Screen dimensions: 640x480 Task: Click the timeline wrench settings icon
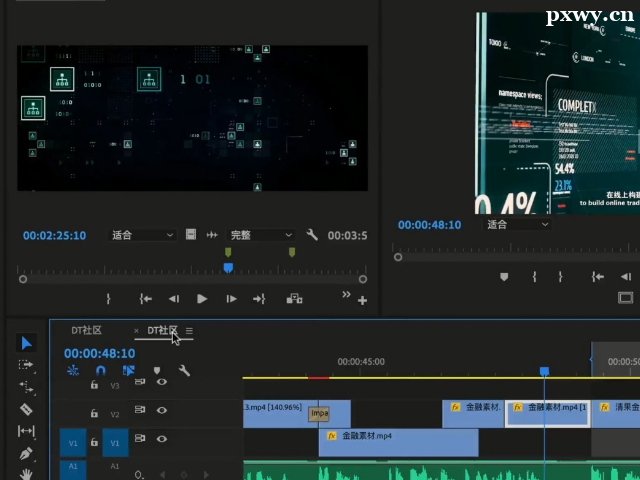tap(184, 370)
